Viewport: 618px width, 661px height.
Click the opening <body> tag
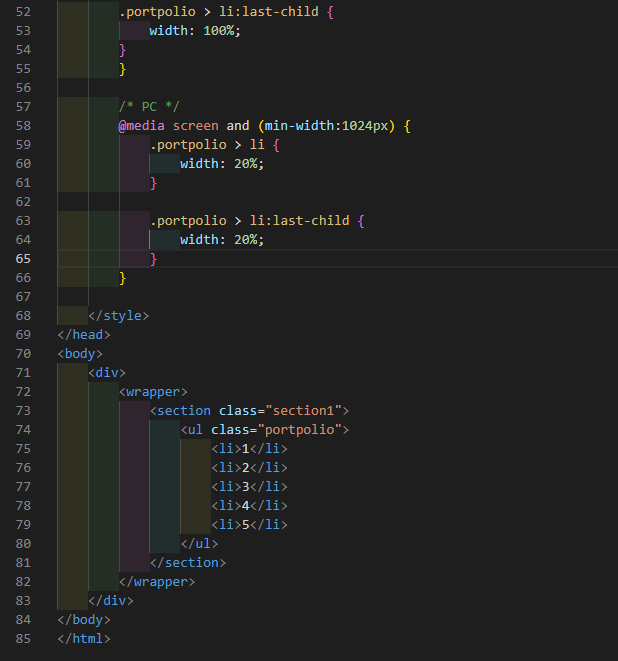click(80, 354)
